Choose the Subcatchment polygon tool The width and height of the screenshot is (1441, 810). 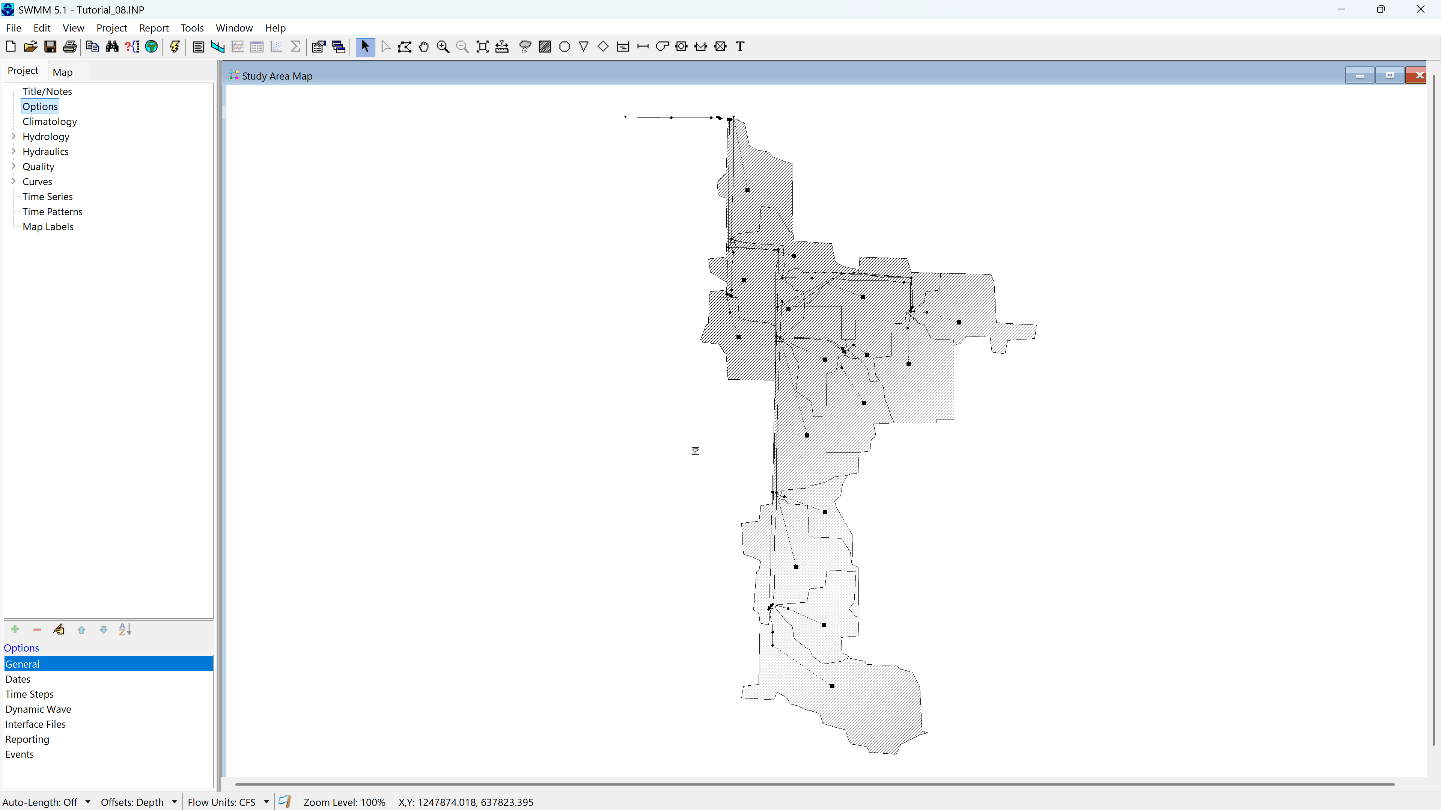545,46
